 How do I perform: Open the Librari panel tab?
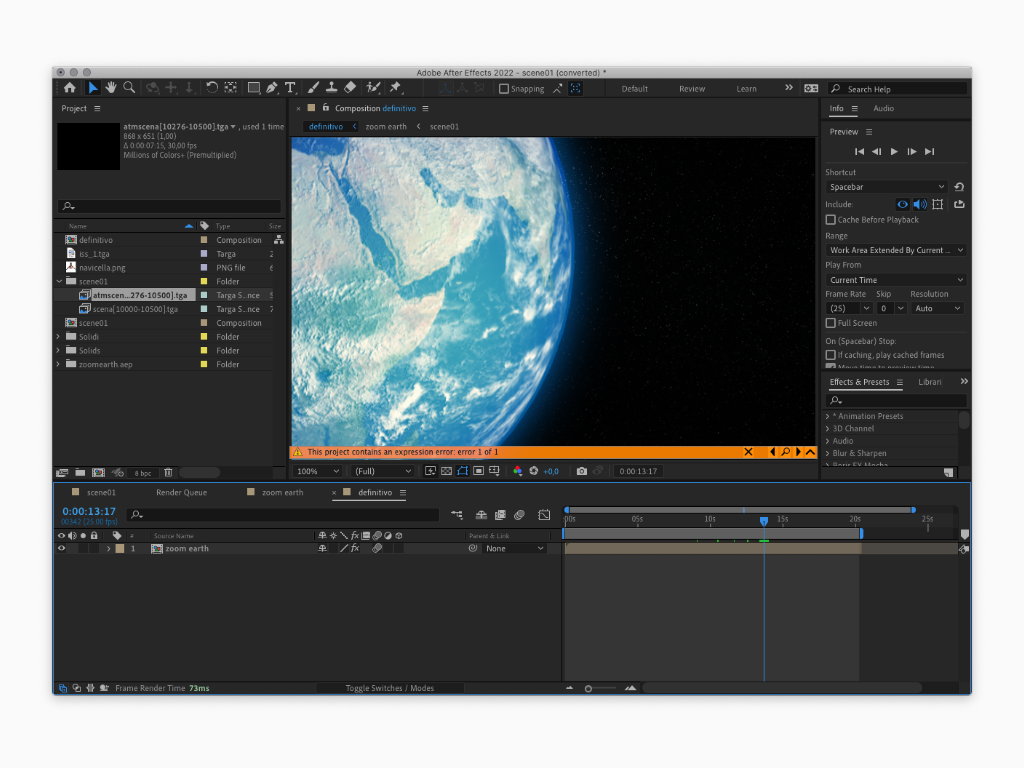tap(929, 382)
